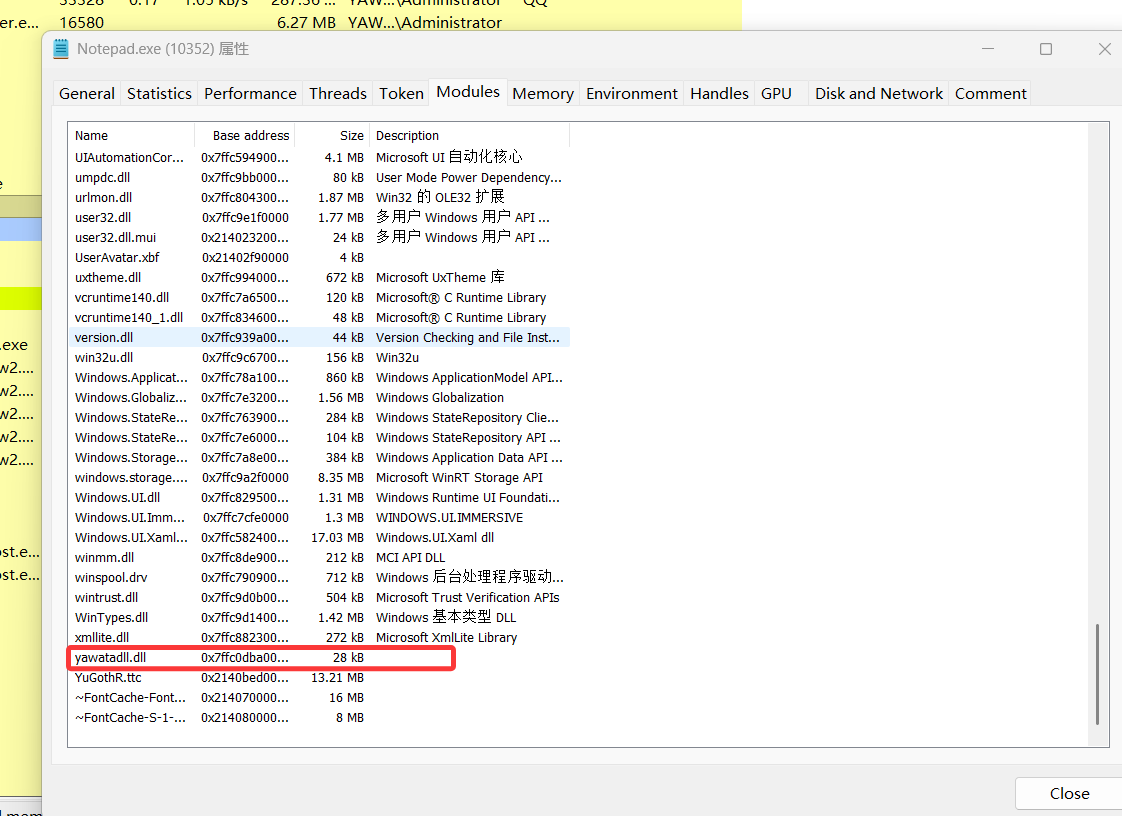Image resolution: width=1122 pixels, height=816 pixels.
Task: Select the win32u.dll row
Action: point(319,358)
